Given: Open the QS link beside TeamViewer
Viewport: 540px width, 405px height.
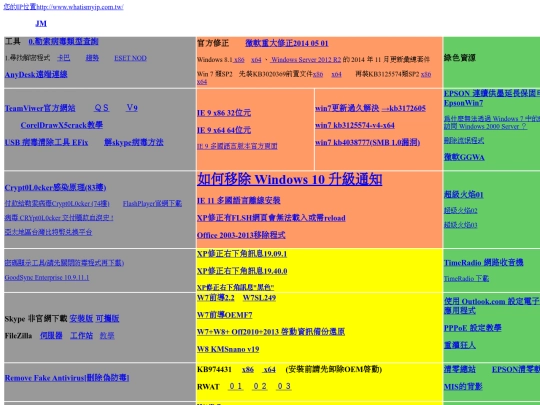Looking at the screenshot, I should coord(102,108).
